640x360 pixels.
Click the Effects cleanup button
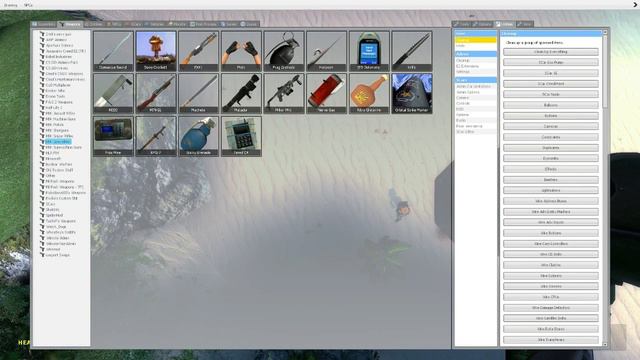(x=551, y=169)
